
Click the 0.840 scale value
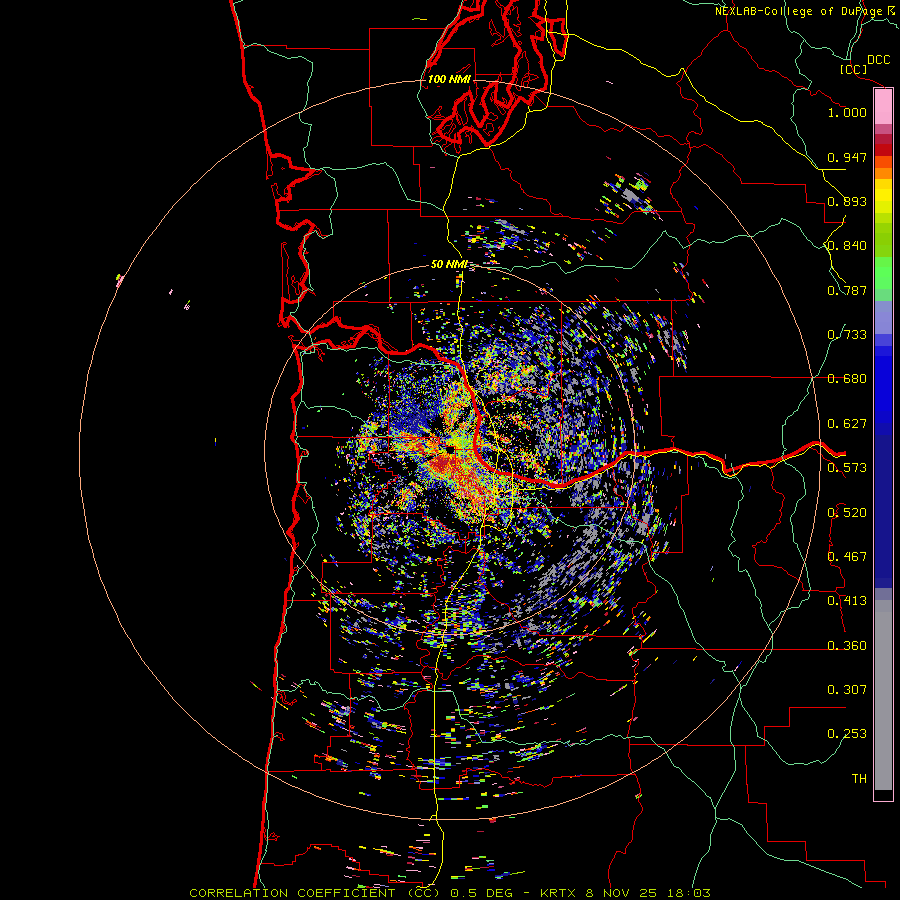pos(847,246)
